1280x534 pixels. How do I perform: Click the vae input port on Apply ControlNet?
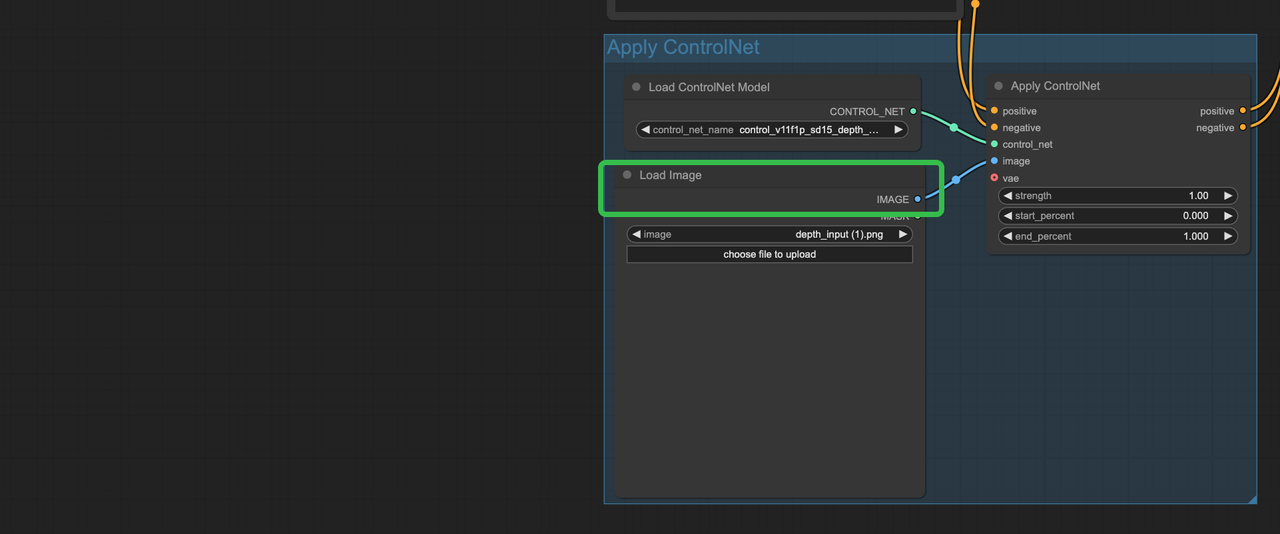point(994,178)
